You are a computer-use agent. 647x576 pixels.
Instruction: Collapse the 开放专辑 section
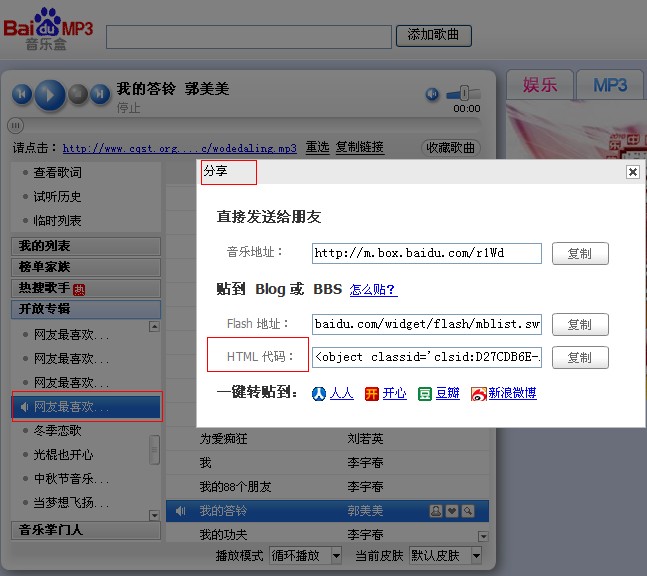[86, 309]
